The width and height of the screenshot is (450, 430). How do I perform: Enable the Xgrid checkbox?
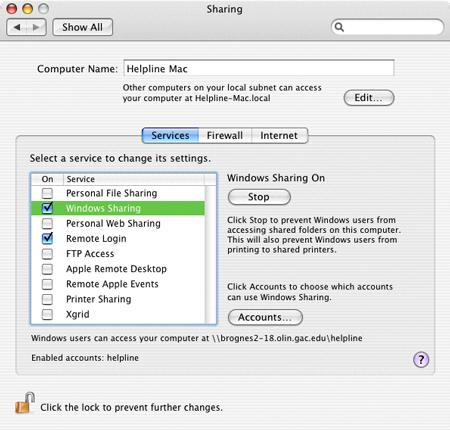pyautogui.click(x=47, y=314)
